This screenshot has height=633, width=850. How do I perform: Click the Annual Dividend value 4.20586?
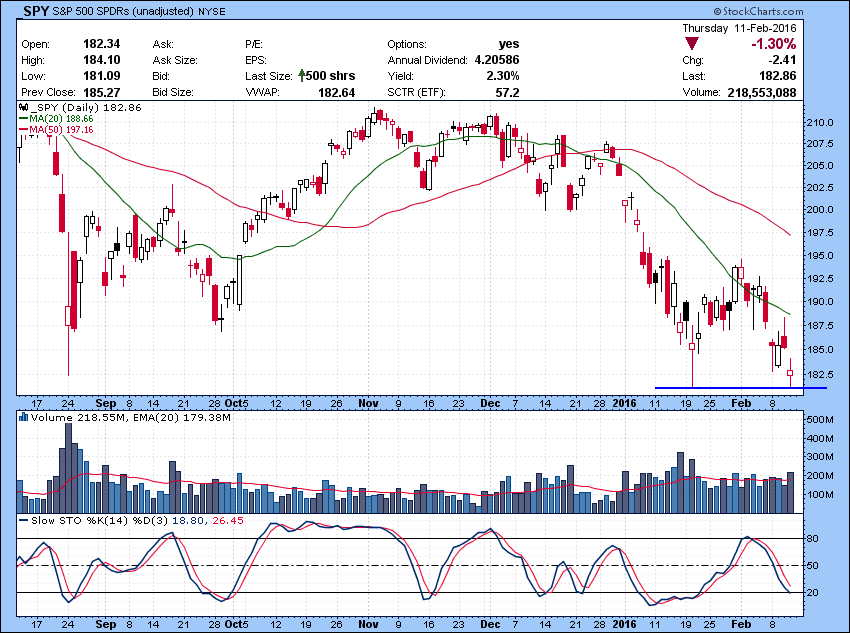tap(497, 60)
